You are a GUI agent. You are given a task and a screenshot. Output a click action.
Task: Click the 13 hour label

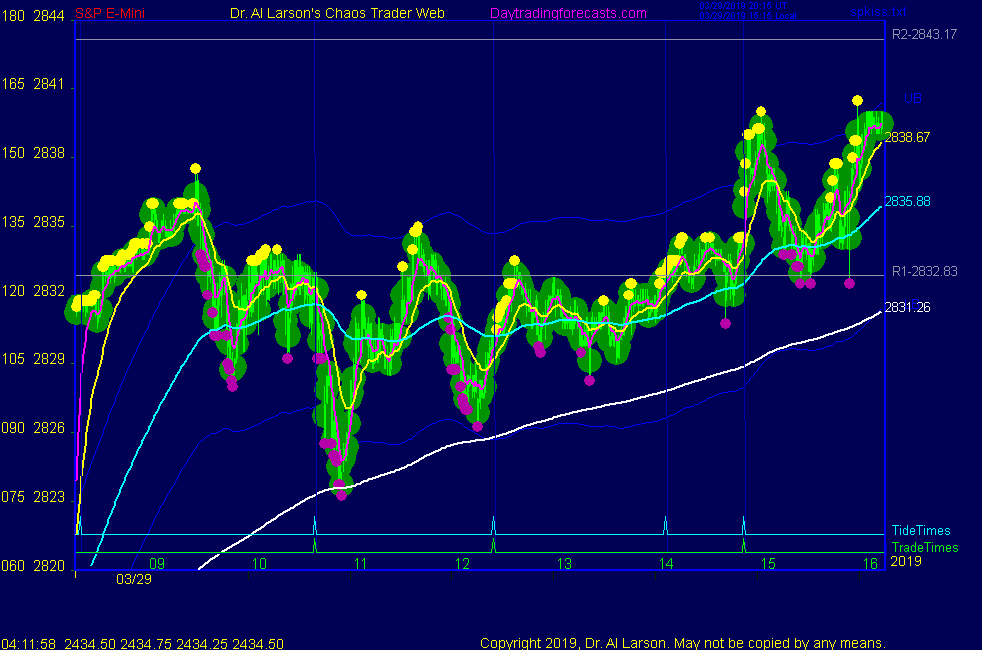564,564
